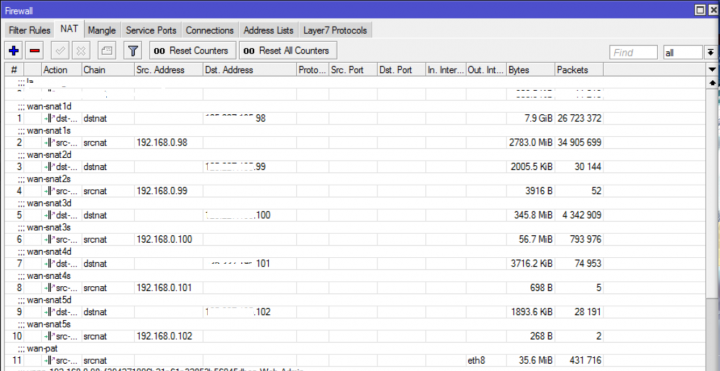Click the action icon in rule 10
Screen dimensions: 720x371
50,337
